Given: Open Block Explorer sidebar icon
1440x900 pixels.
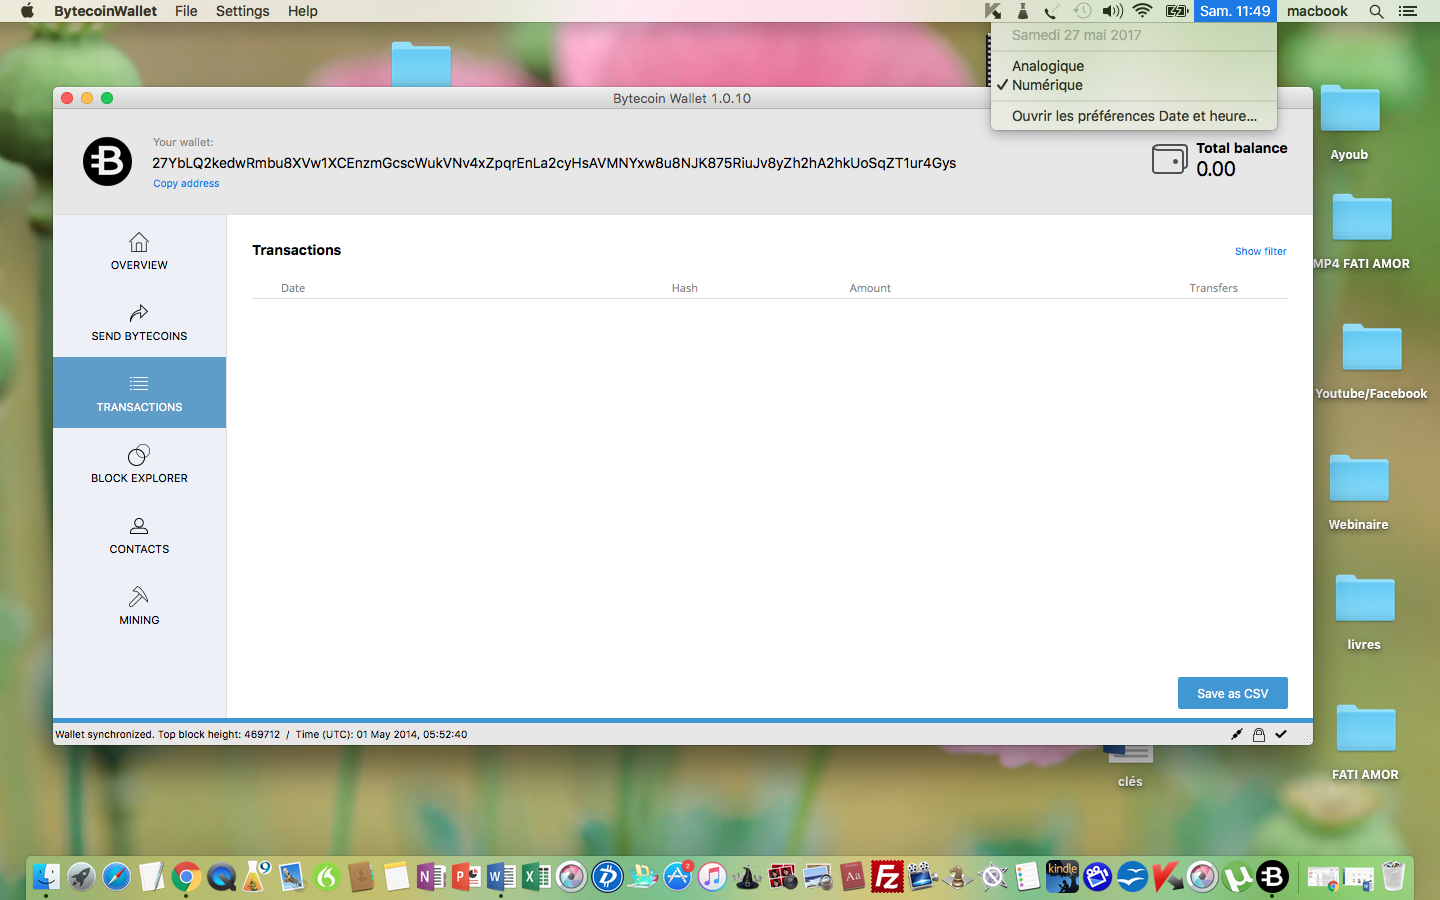Looking at the screenshot, I should pyautogui.click(x=139, y=456).
